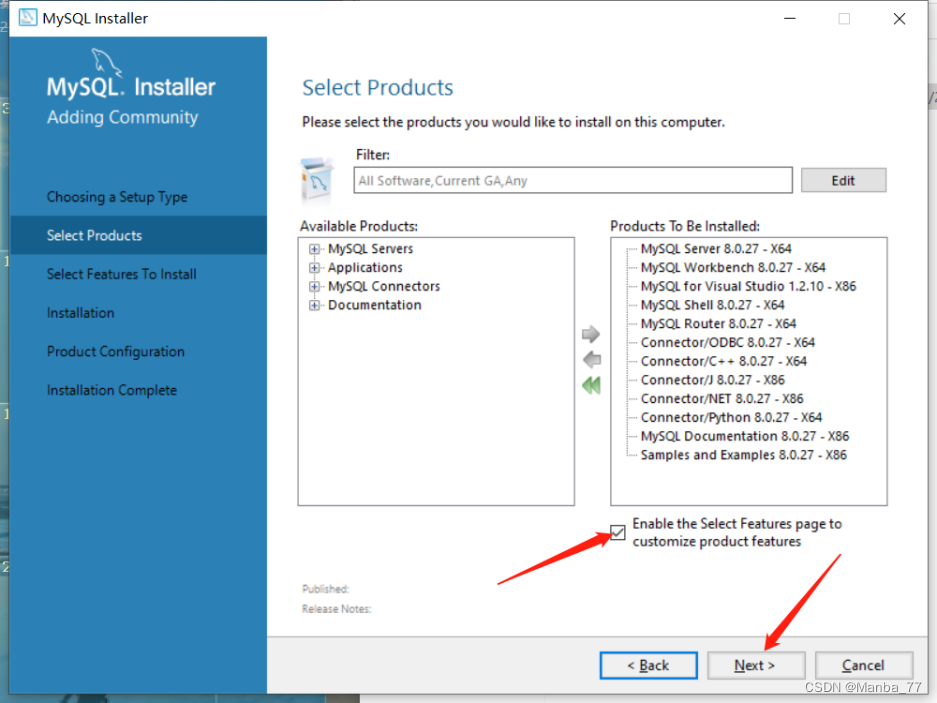
Task: Select Connector/NET 8.0.27 - X86
Action: click(722, 399)
